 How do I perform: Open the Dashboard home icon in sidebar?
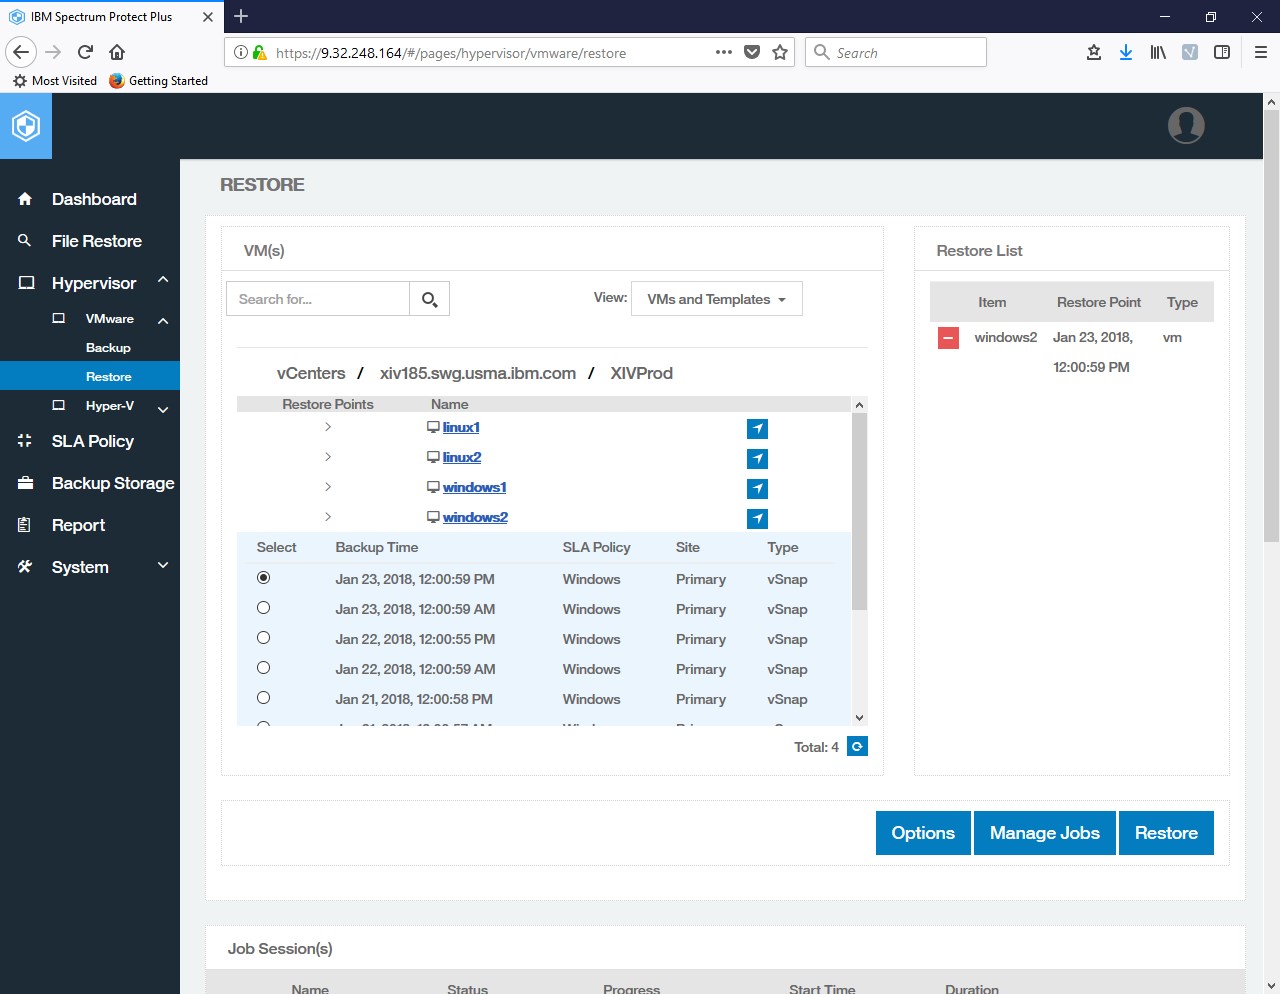tap(24, 199)
